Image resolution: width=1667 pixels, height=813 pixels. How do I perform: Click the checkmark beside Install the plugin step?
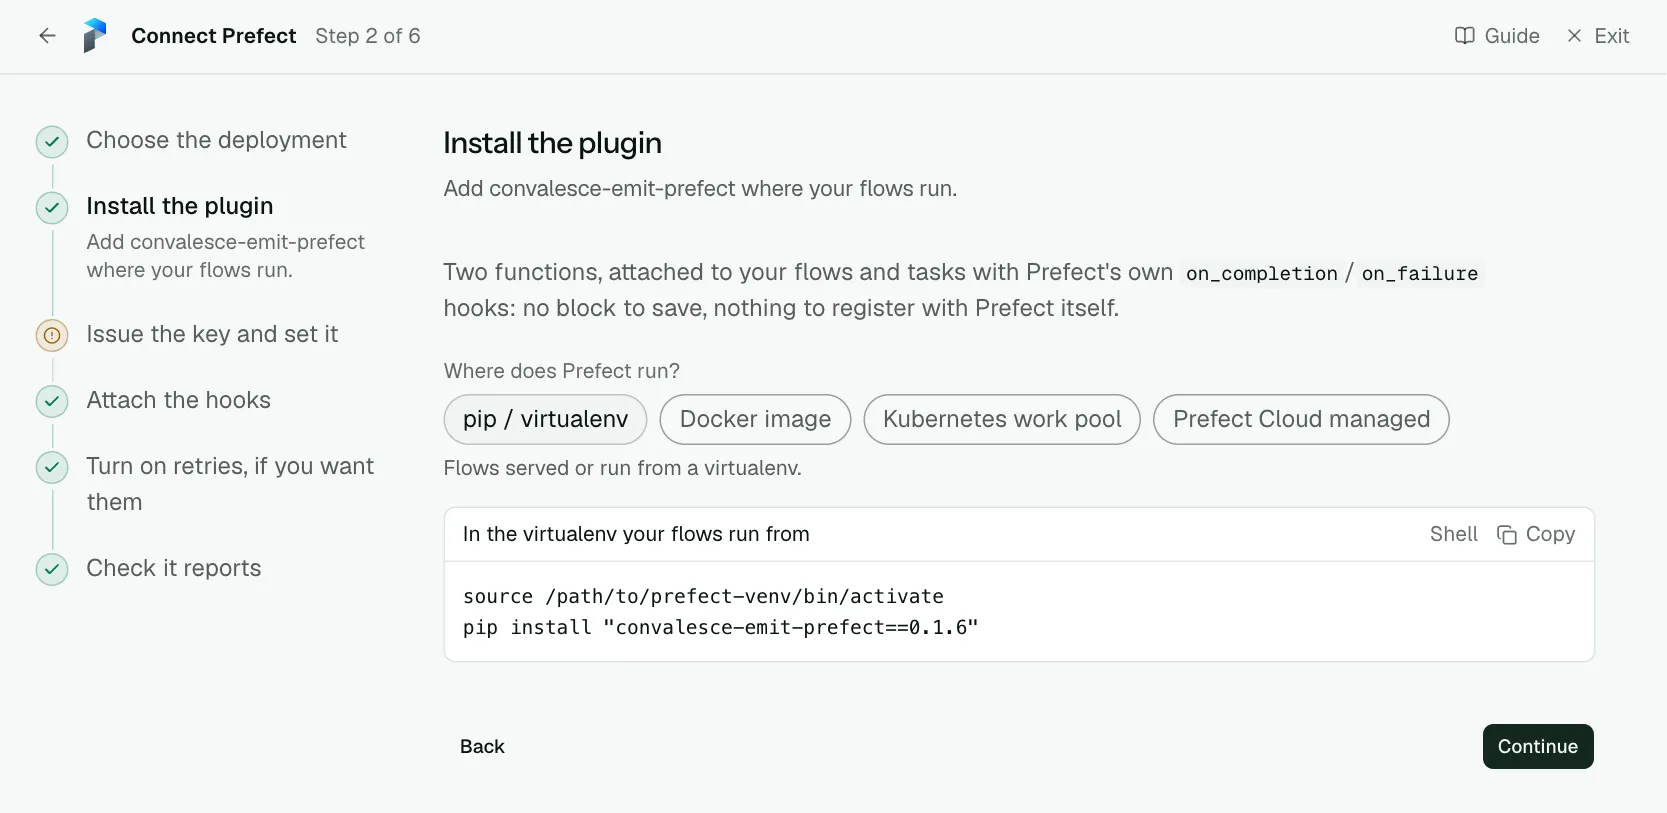pyautogui.click(x=52, y=208)
